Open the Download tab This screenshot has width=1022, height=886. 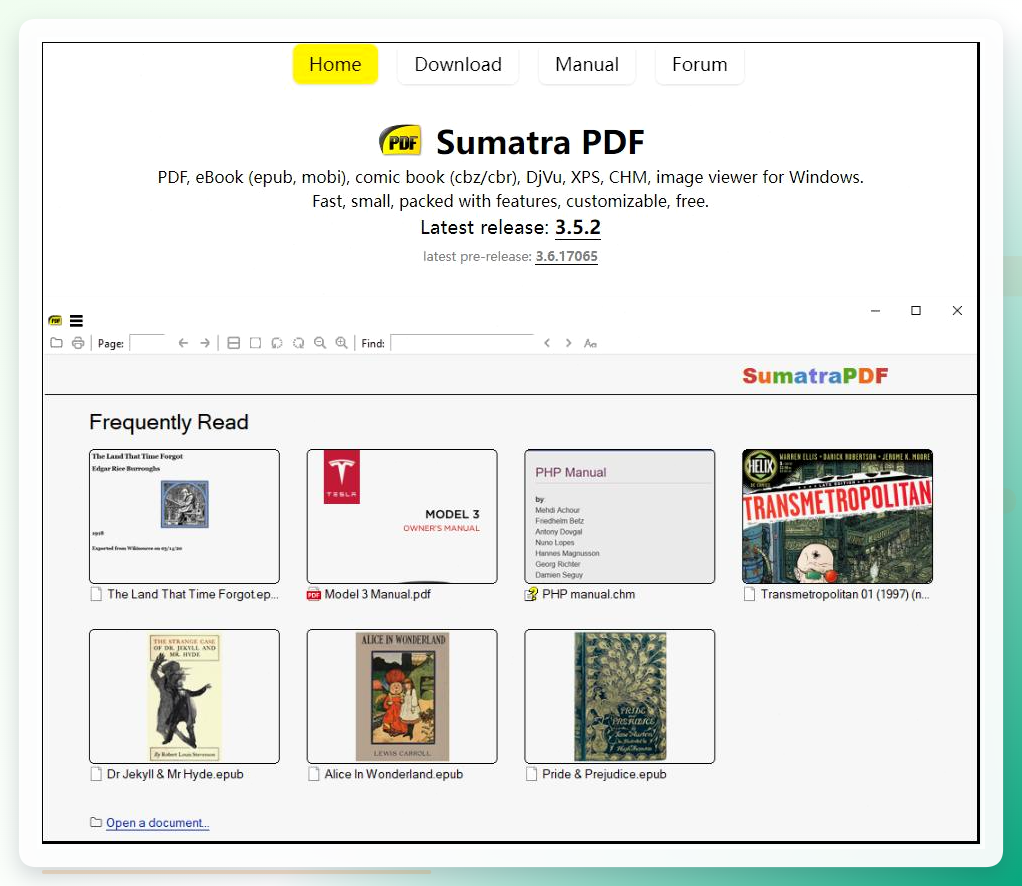coord(458,65)
